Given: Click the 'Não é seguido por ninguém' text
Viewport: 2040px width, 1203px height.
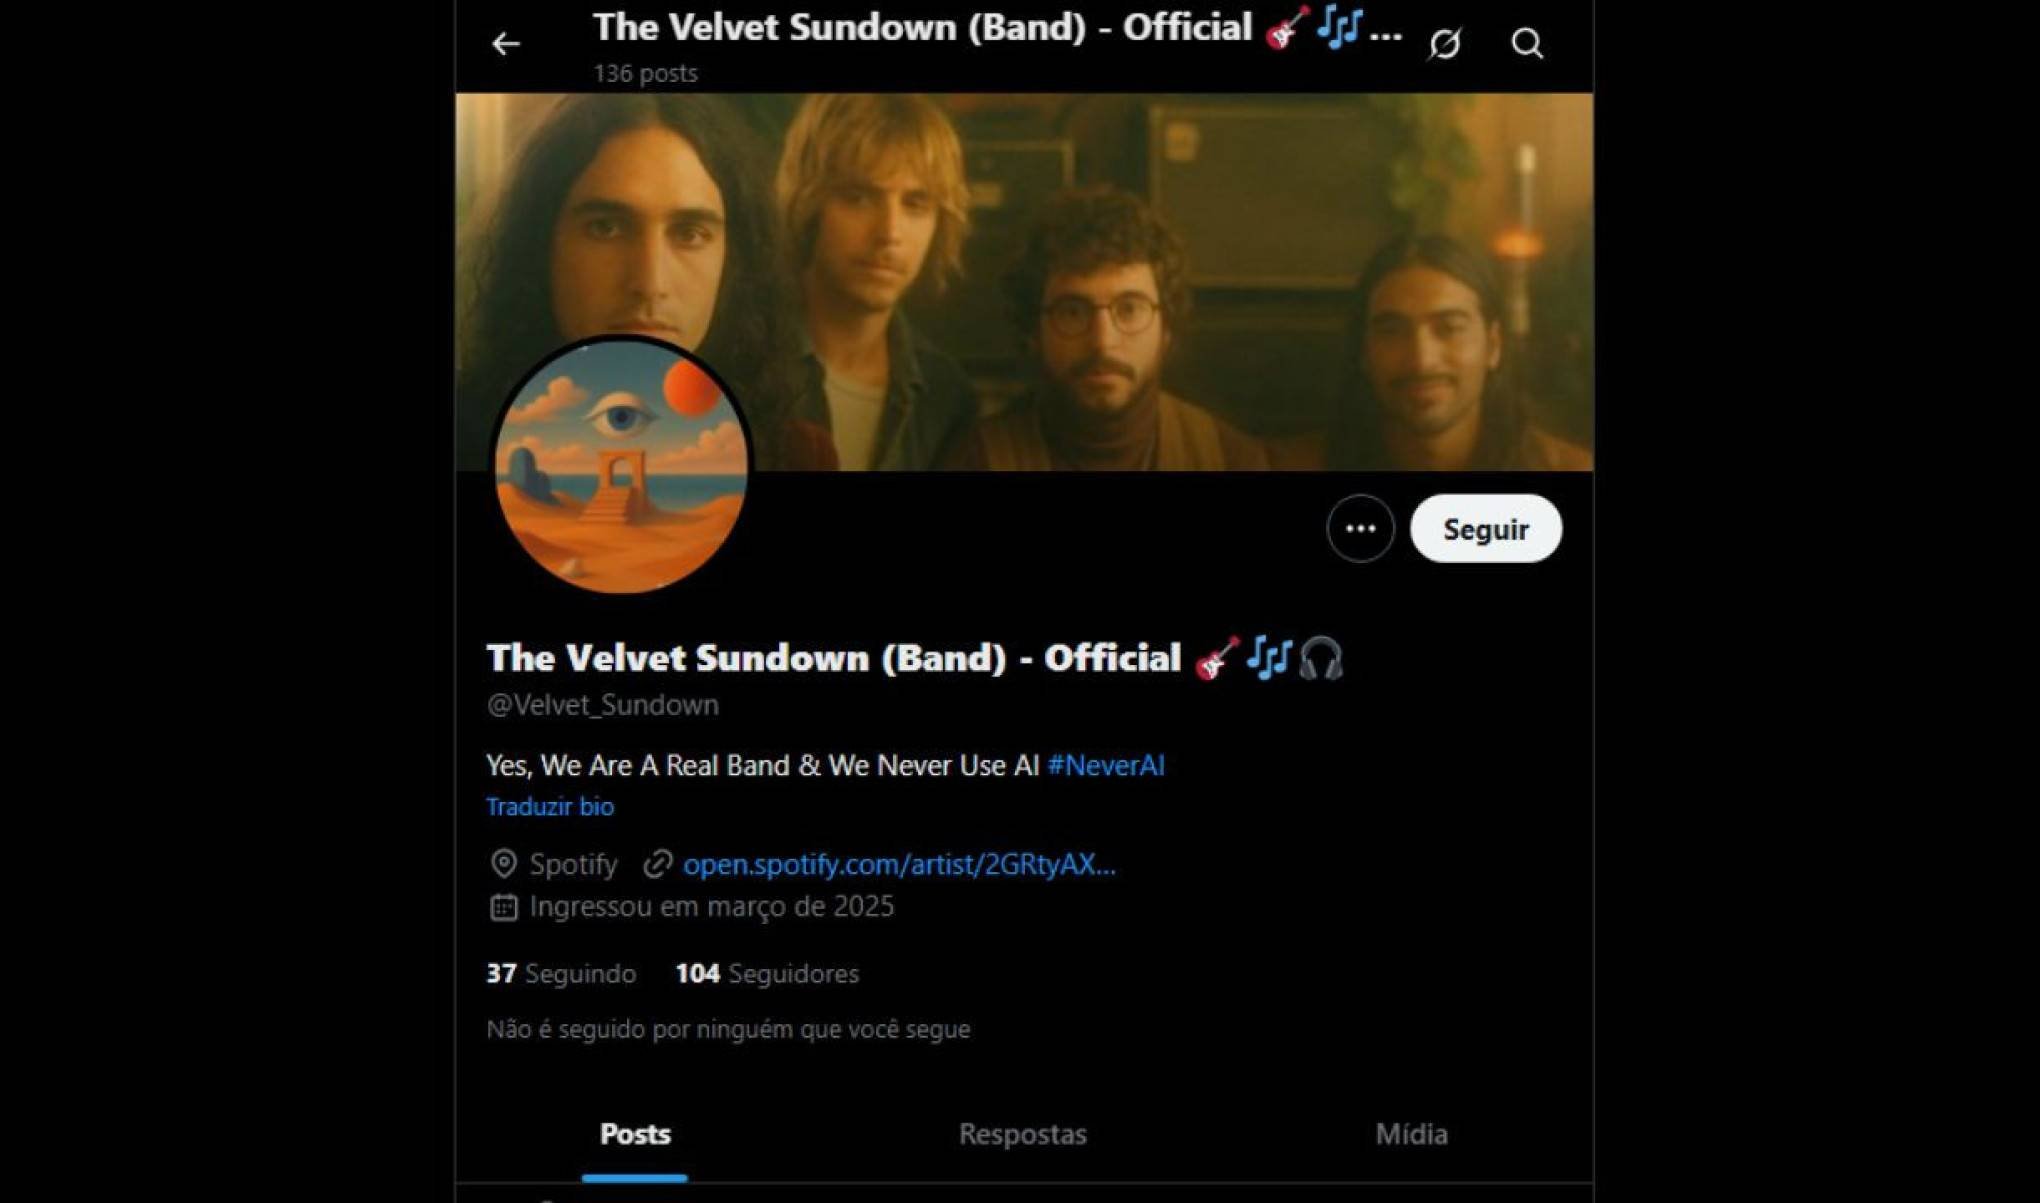Looking at the screenshot, I should (x=728, y=1029).
